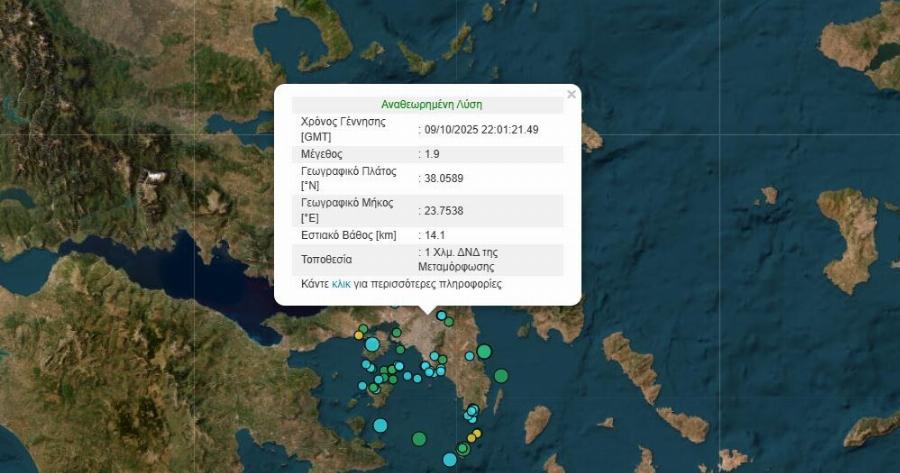900x473 pixels.
Task: Click the latitude value 38.0589
Action: point(444,178)
